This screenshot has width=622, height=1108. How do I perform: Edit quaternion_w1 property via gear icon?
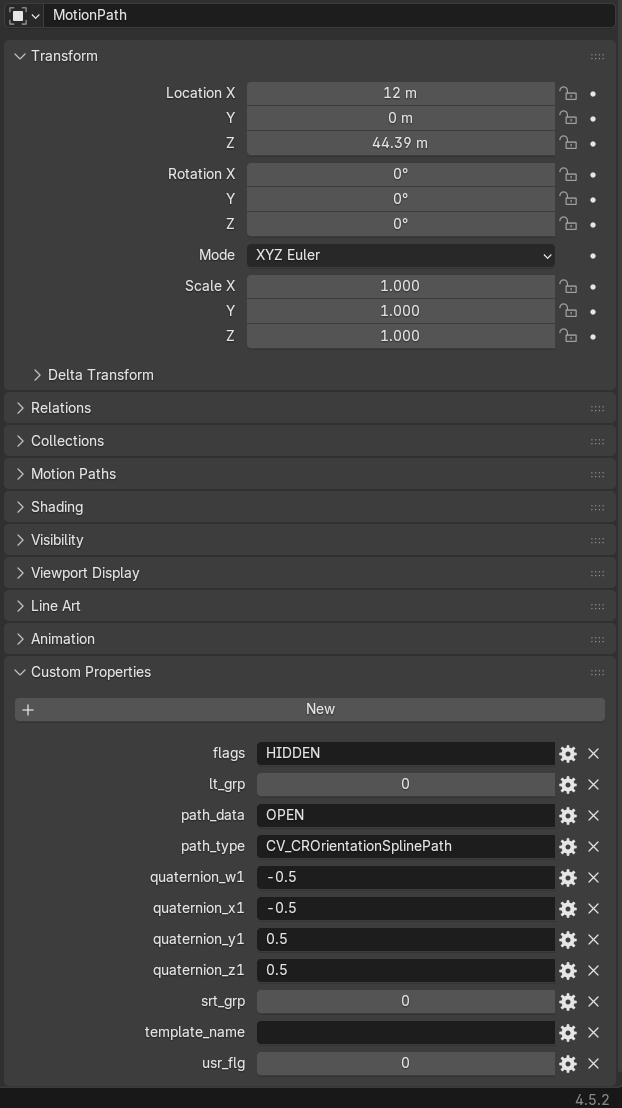(568, 877)
